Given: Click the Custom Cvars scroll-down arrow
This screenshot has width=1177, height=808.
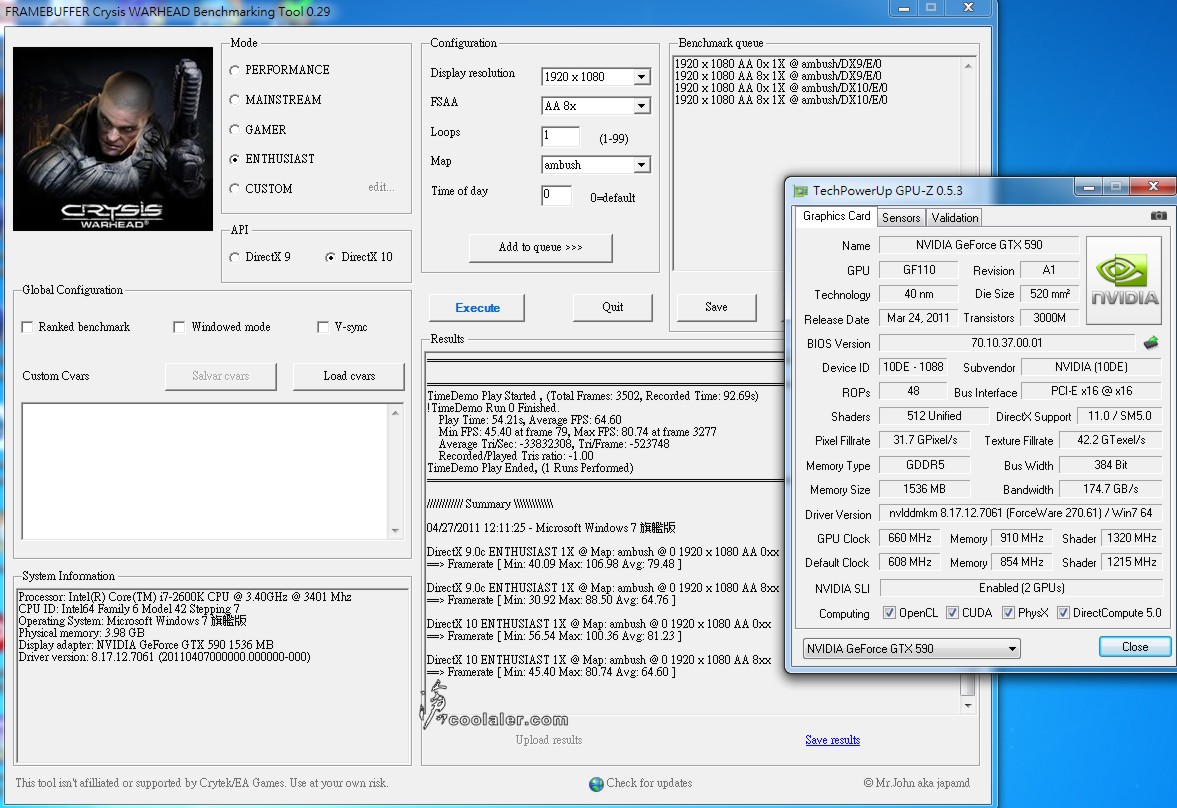Looking at the screenshot, I should click(x=396, y=531).
